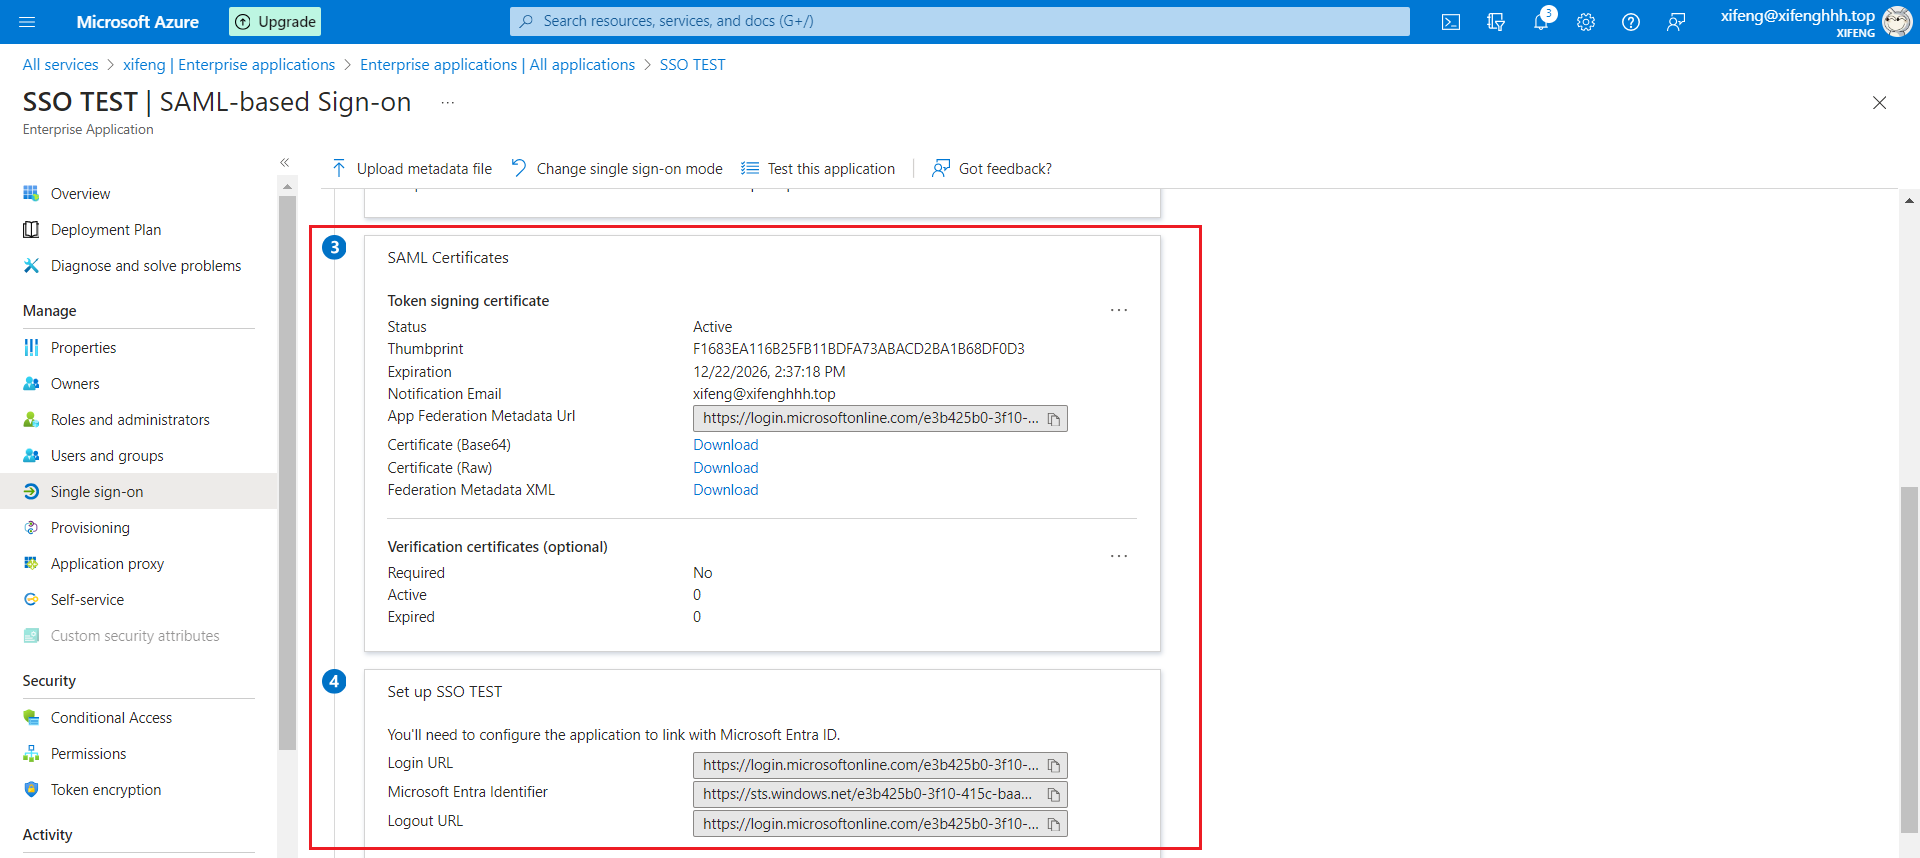The width and height of the screenshot is (1920, 858).
Task: Go to xifeng | Enterprise applications breadcrumb
Action: click(229, 64)
